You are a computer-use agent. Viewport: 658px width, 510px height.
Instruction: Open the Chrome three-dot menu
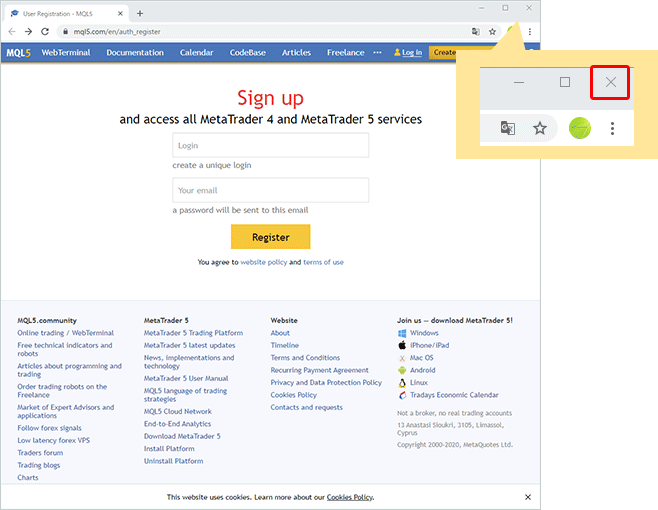pos(530,31)
